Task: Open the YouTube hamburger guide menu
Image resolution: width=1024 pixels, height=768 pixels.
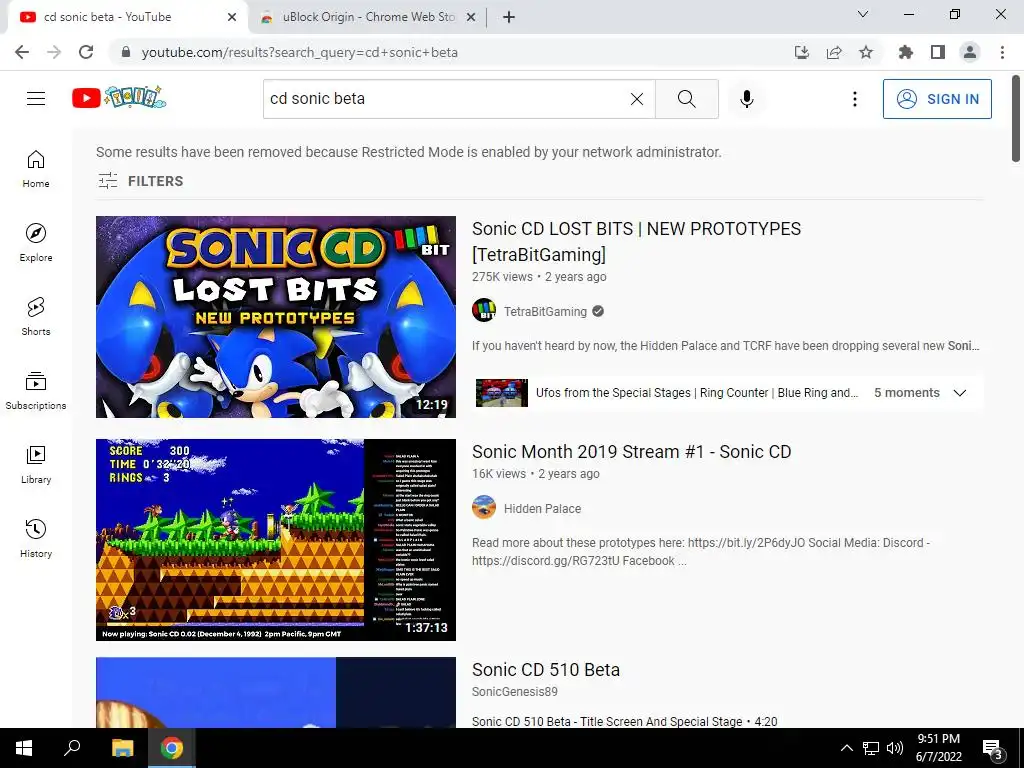Action: pyautogui.click(x=36, y=99)
